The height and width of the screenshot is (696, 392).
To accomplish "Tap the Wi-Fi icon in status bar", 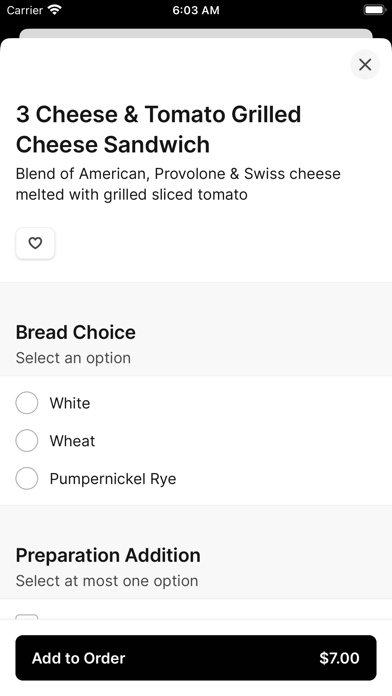I will coord(55,10).
